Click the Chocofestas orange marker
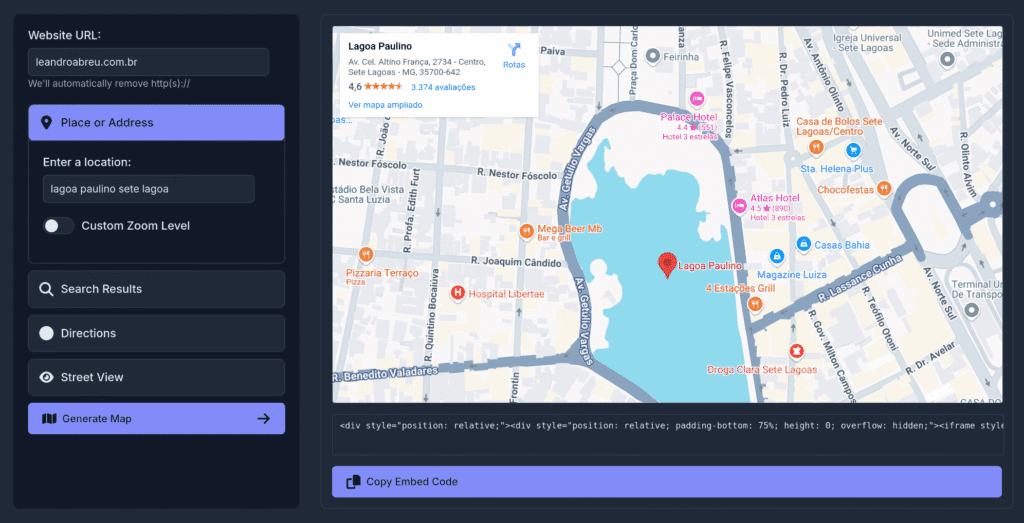This screenshot has width=1024, height=523. pyautogui.click(x=884, y=189)
